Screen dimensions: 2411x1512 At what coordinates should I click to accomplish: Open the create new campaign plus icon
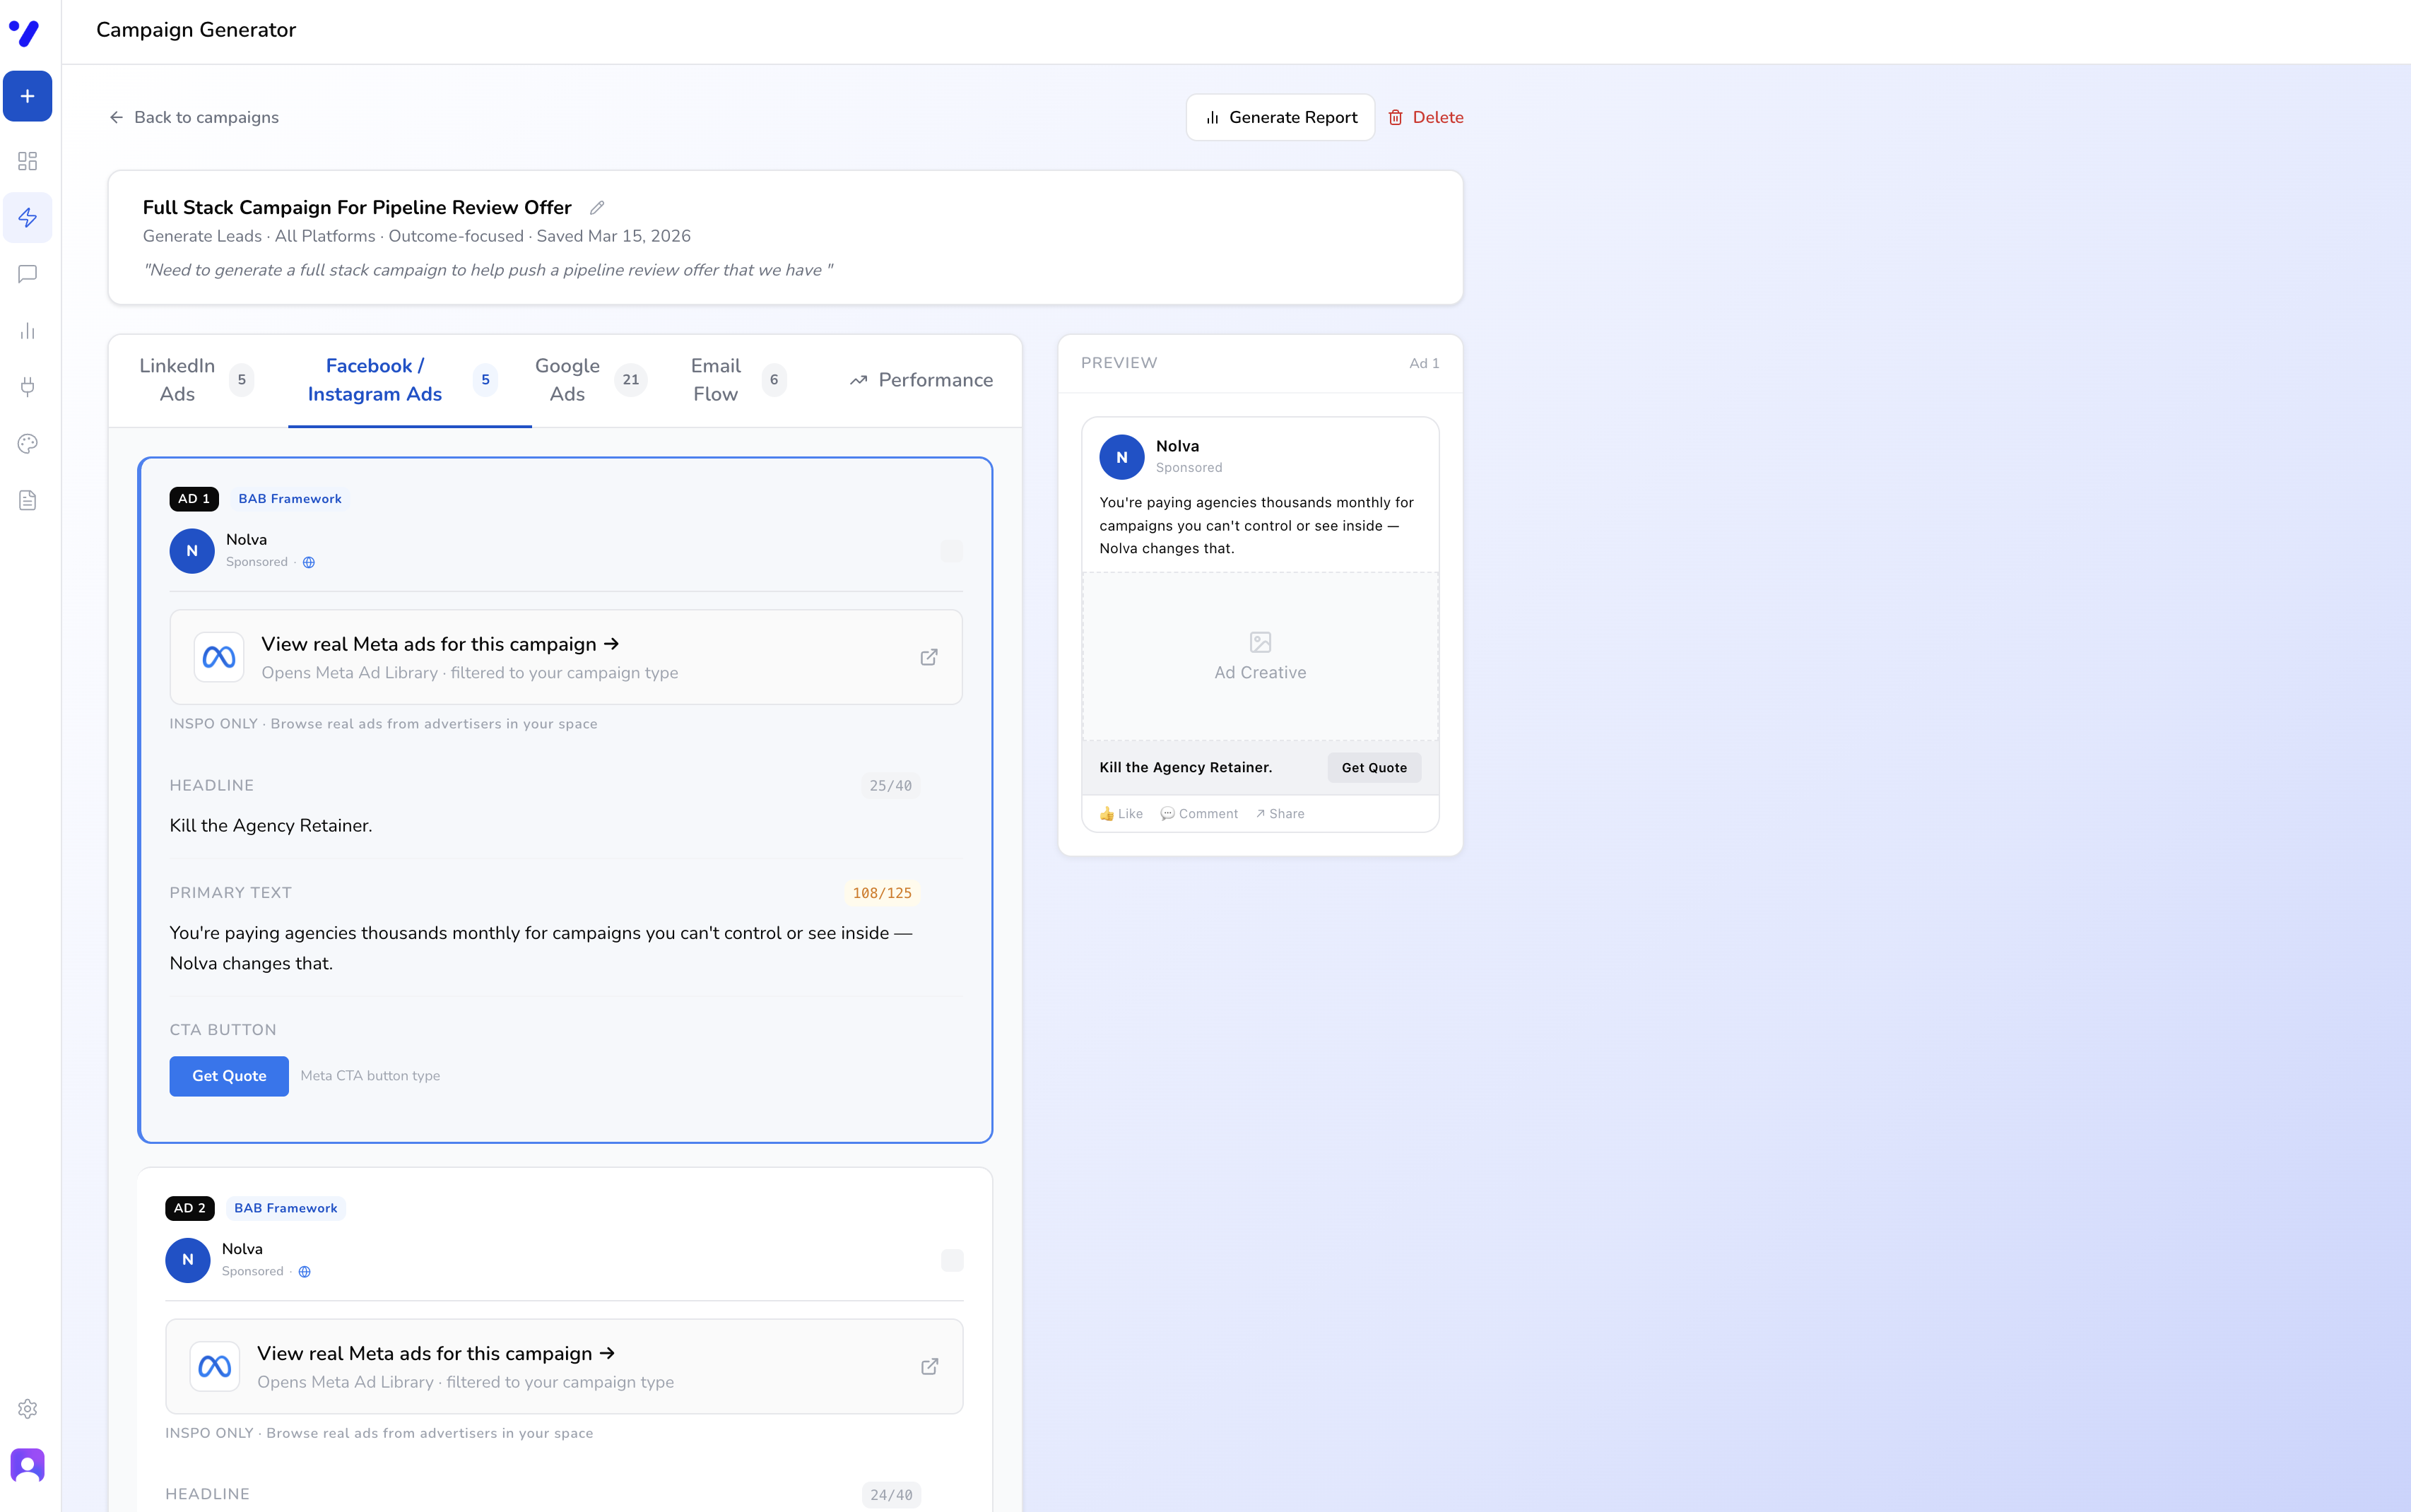(27, 96)
